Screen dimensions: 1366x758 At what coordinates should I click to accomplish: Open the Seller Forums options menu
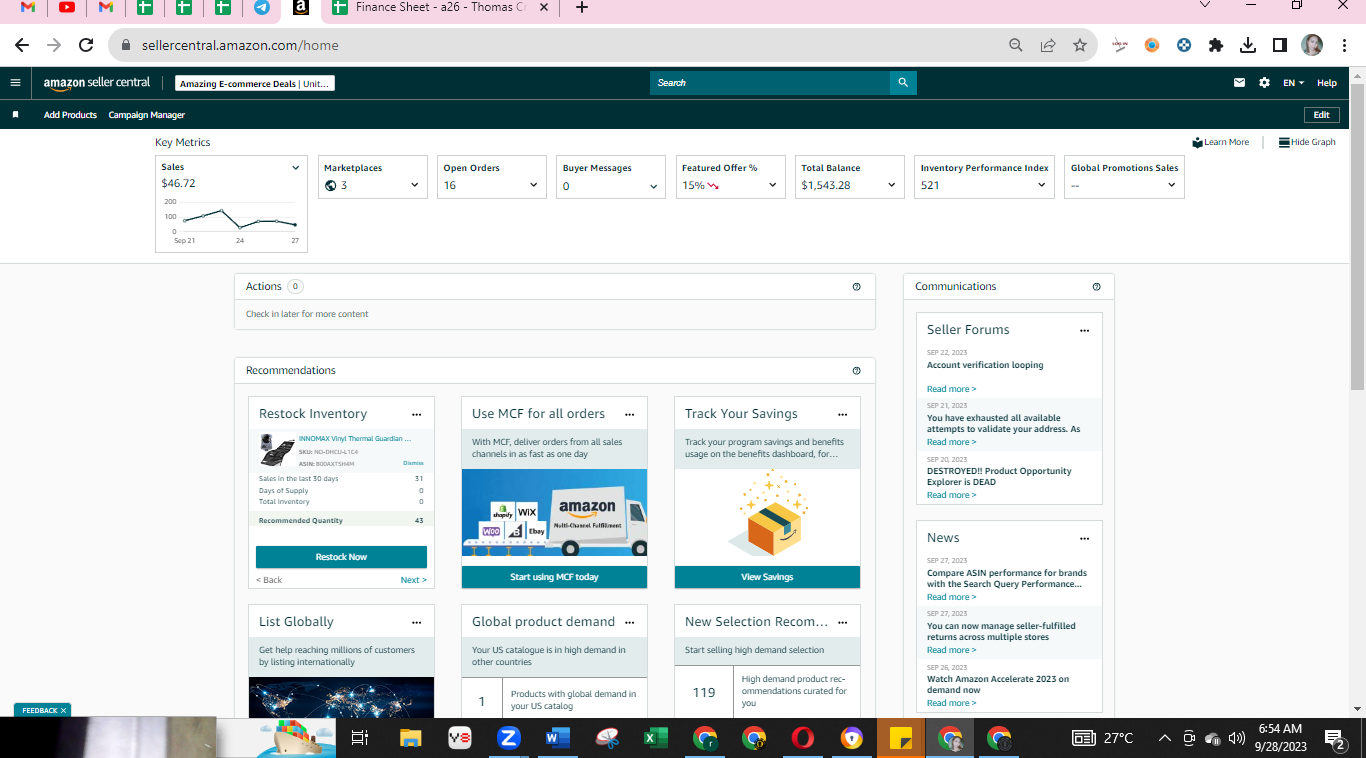(x=1084, y=330)
